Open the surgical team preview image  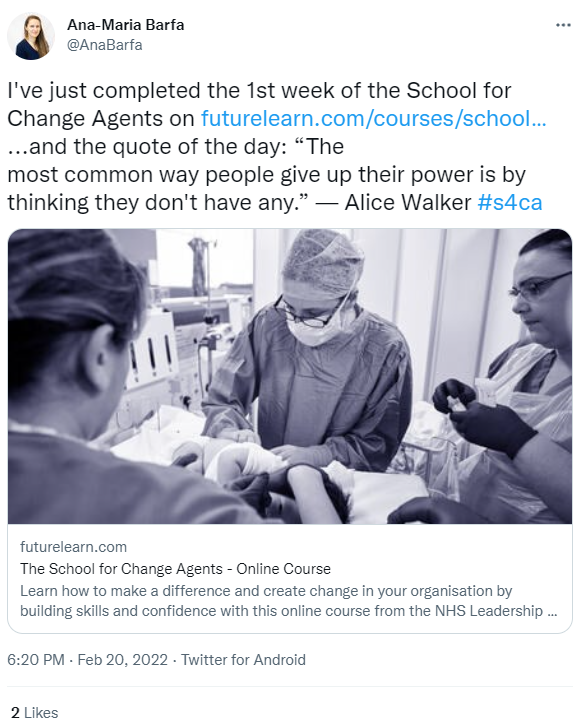(x=290, y=376)
